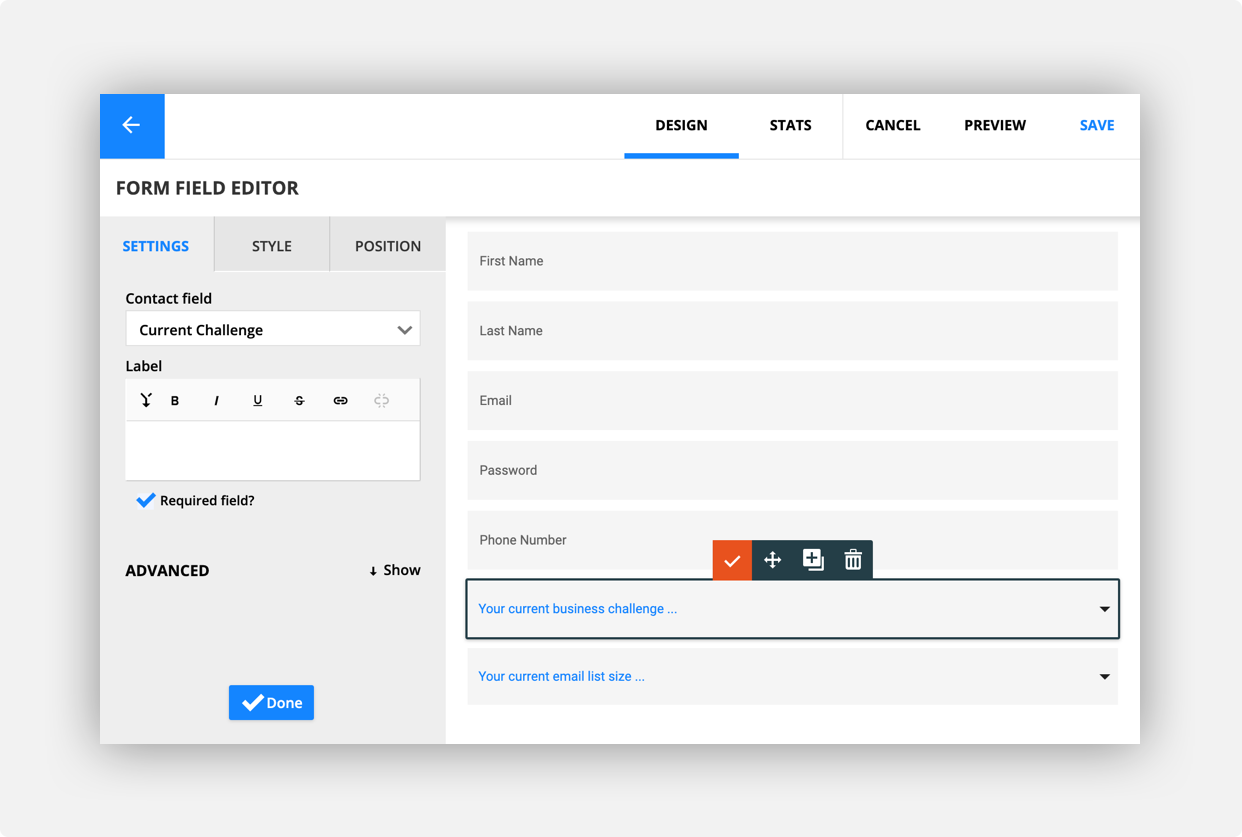Viewport: 1242px width, 837px height.
Task: Apply underline formatting in label editor
Action: [257, 399]
